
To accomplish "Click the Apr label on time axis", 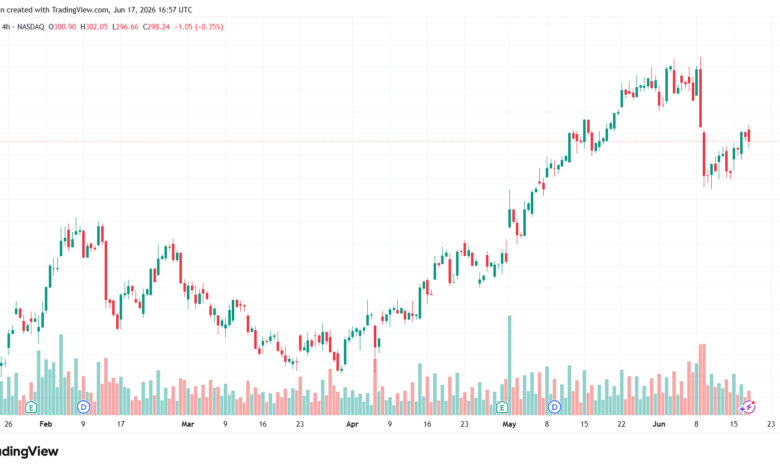I will (x=352, y=424).
